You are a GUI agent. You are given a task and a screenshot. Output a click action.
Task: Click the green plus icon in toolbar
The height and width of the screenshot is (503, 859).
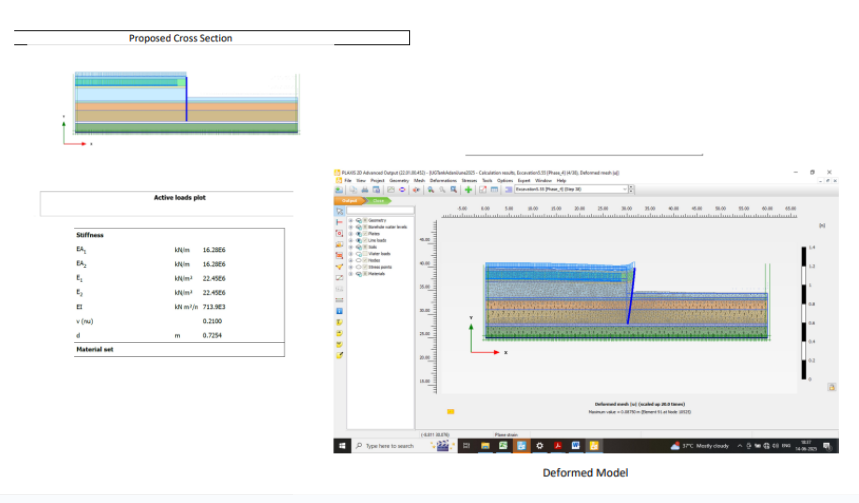click(468, 189)
